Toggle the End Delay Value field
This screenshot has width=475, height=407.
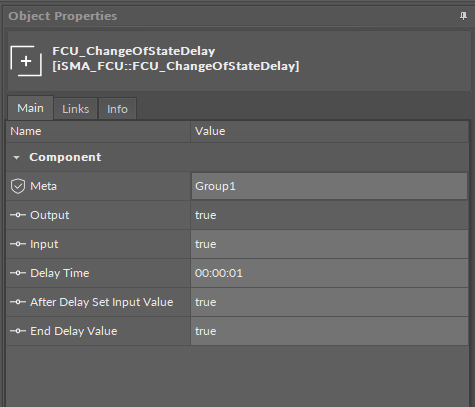pyautogui.click(x=329, y=331)
